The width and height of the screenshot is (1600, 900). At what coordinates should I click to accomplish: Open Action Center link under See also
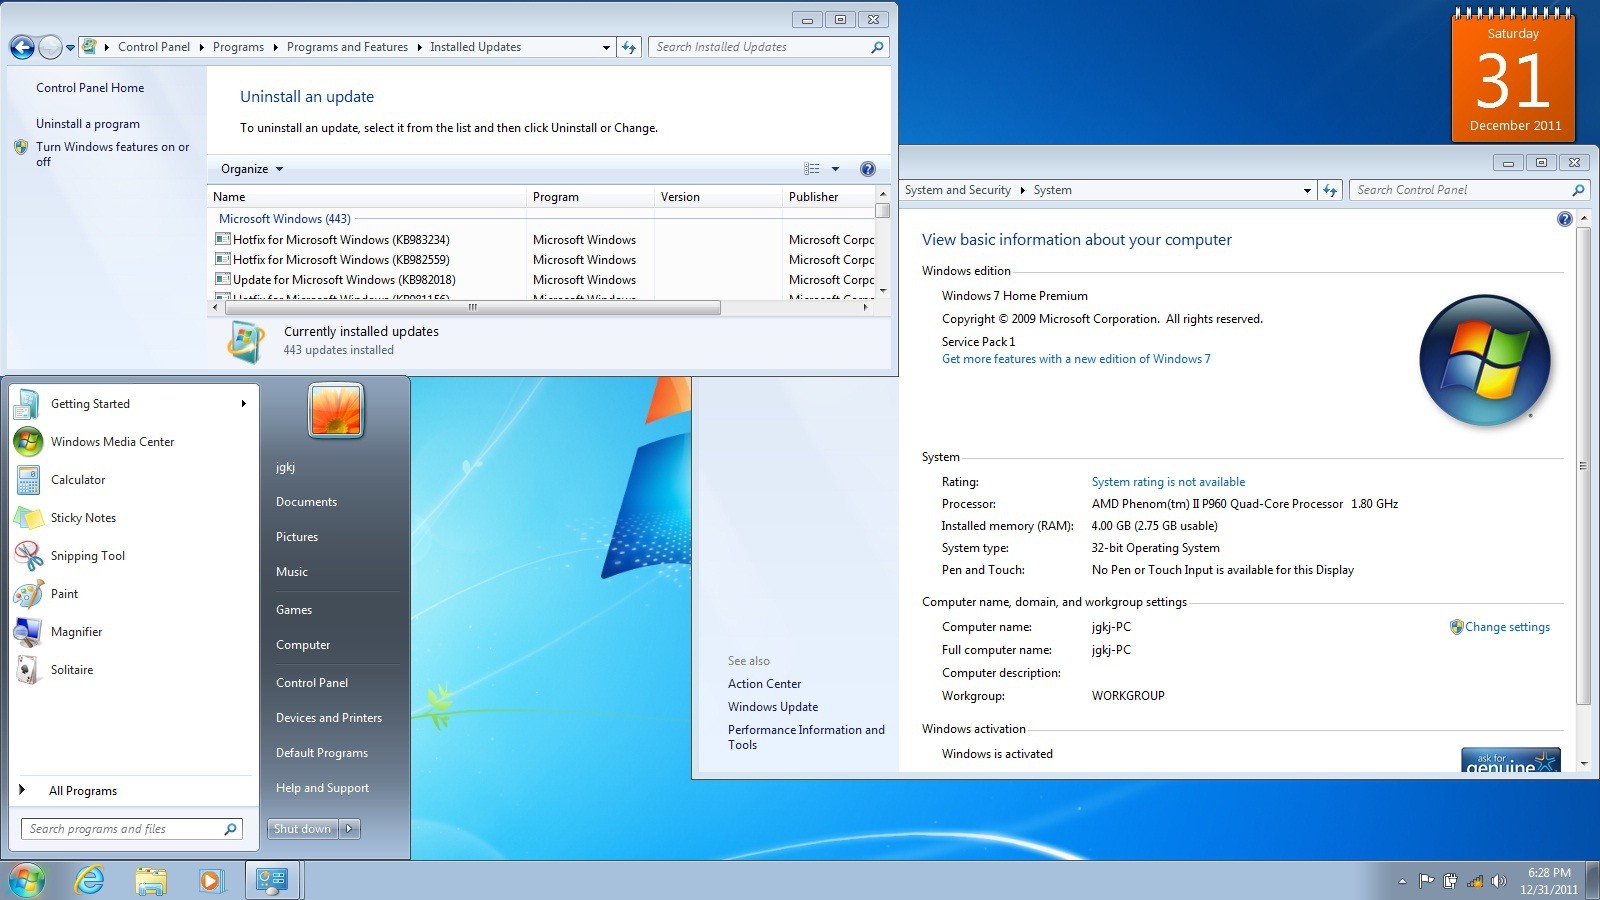764,684
